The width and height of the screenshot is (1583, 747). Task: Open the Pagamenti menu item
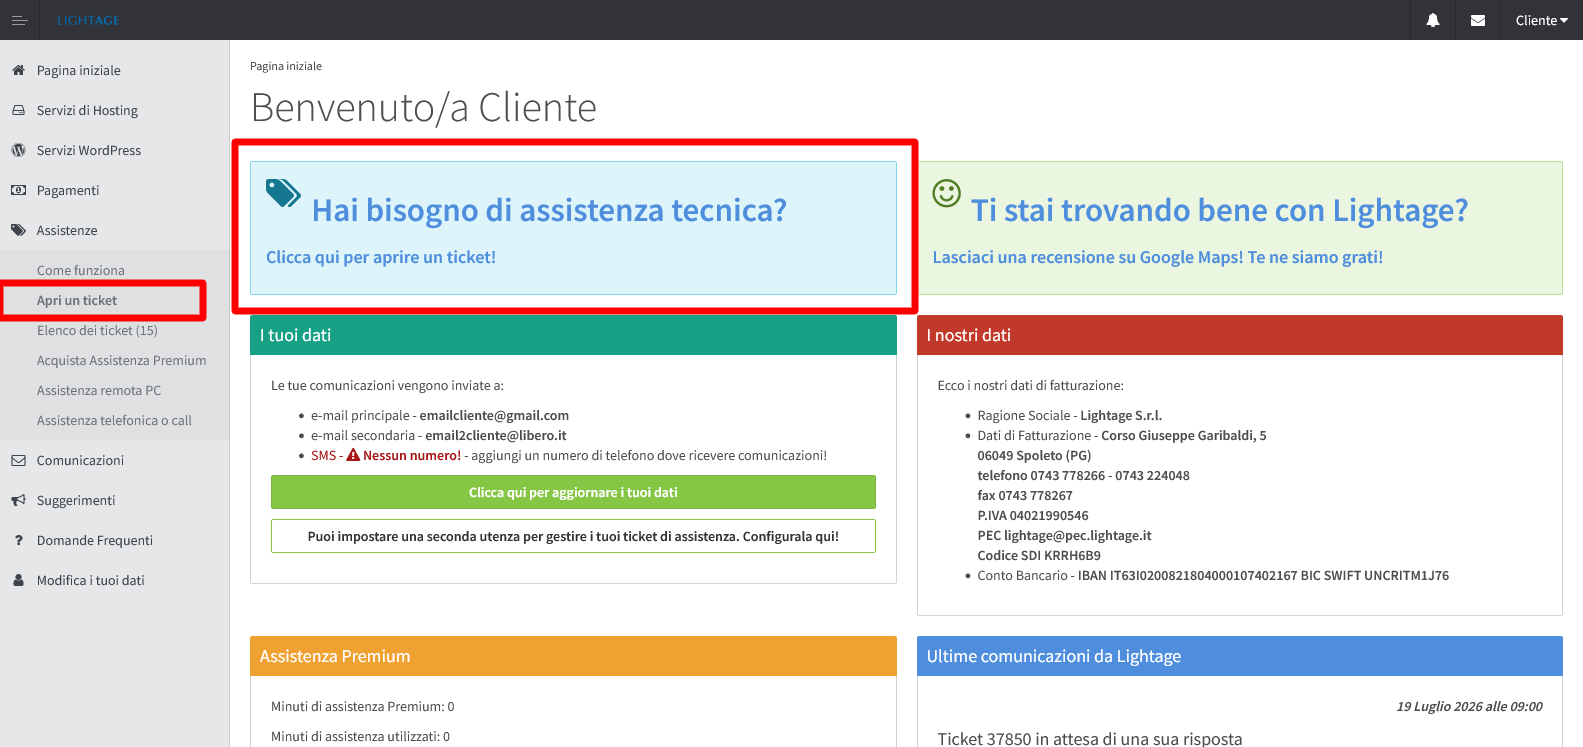pos(68,190)
